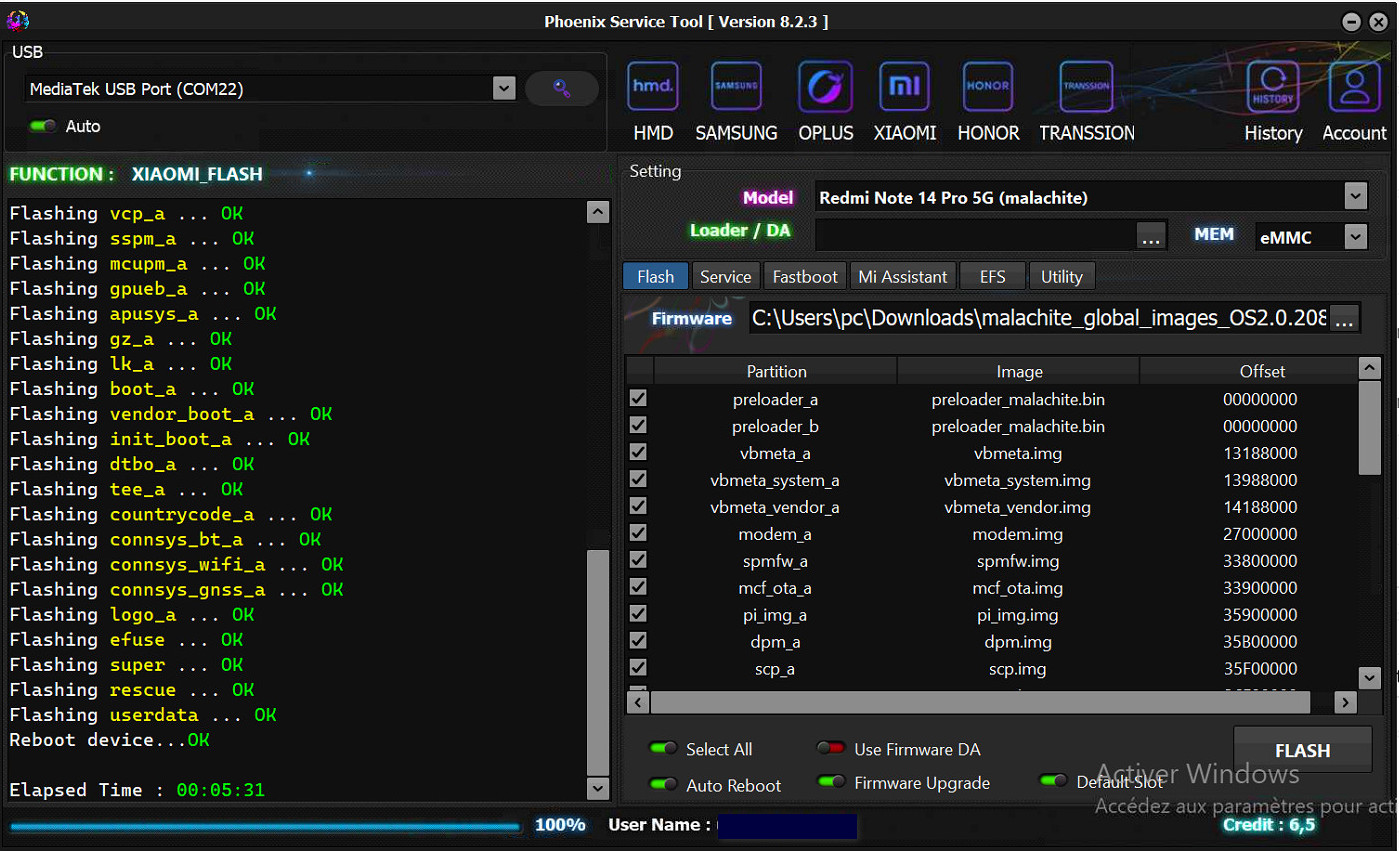1399x851 pixels.
Task: Click the Phoenix app logo in title bar
Action: [x=17, y=20]
